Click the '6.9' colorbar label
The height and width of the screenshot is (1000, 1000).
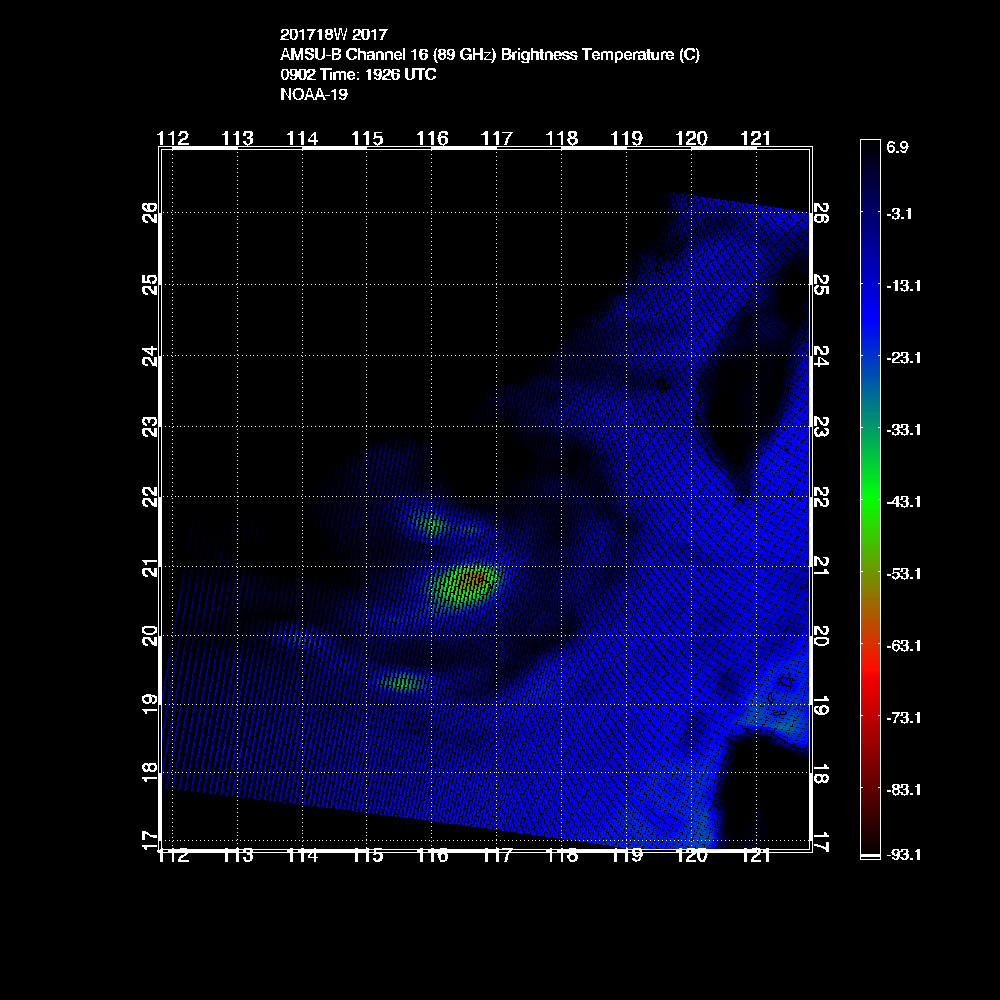click(897, 147)
